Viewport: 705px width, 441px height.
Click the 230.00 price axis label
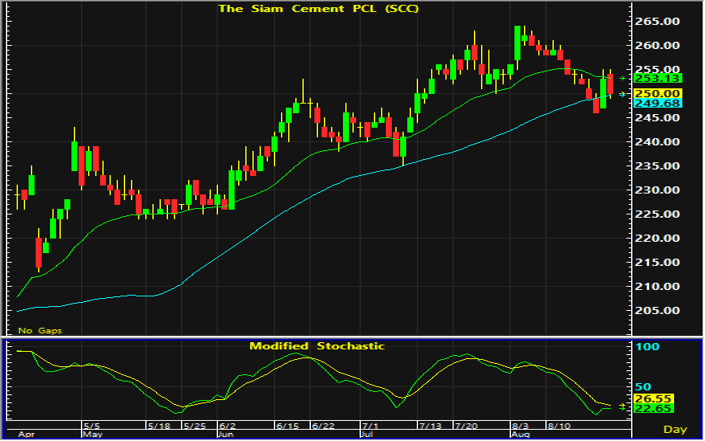[x=657, y=190]
